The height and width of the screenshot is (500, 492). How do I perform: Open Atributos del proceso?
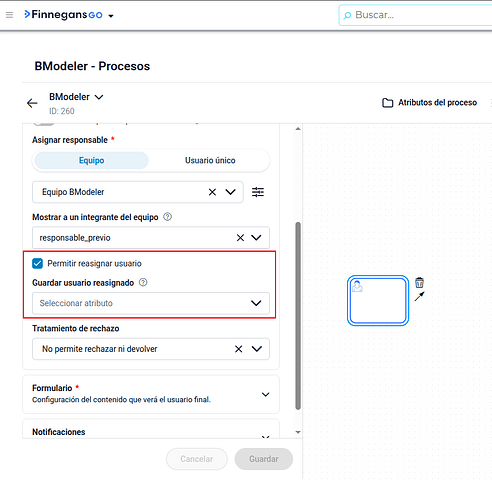429,103
